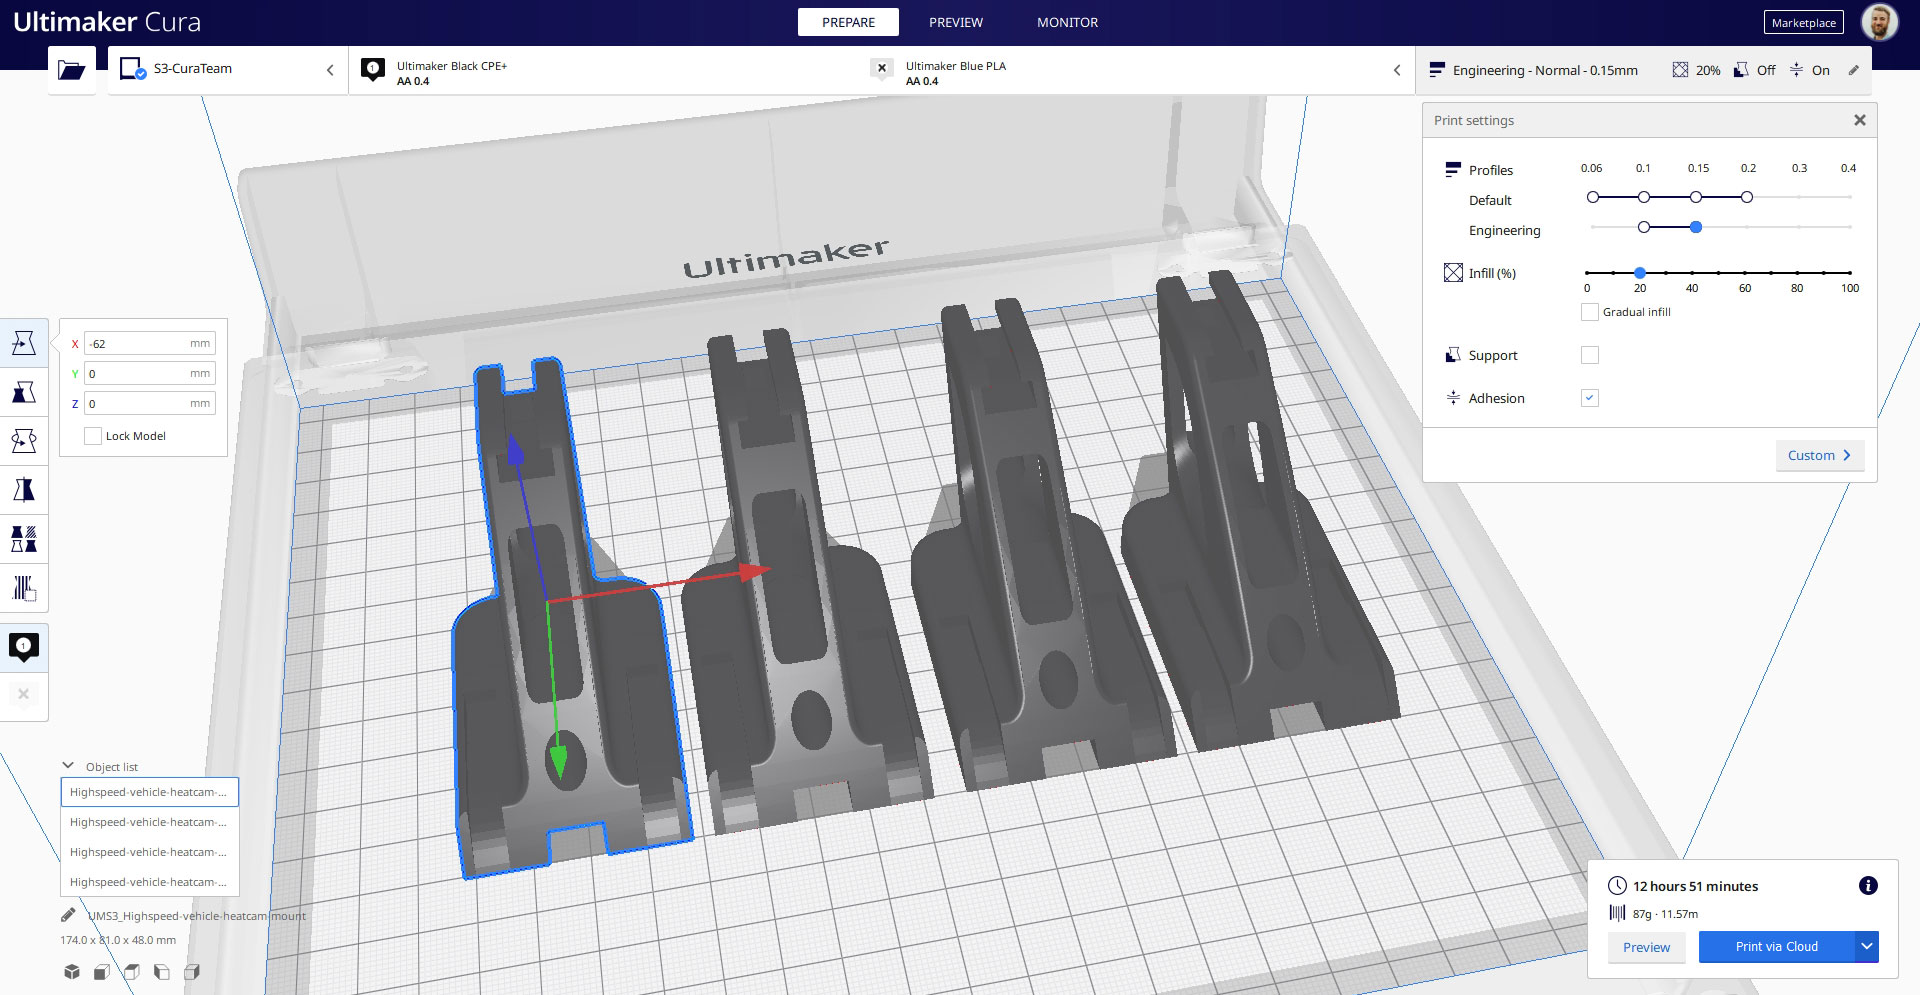This screenshot has width=1920, height=995.
Task: Select third Highspeed-vehicle-heatcam object in list
Action: coord(149,852)
